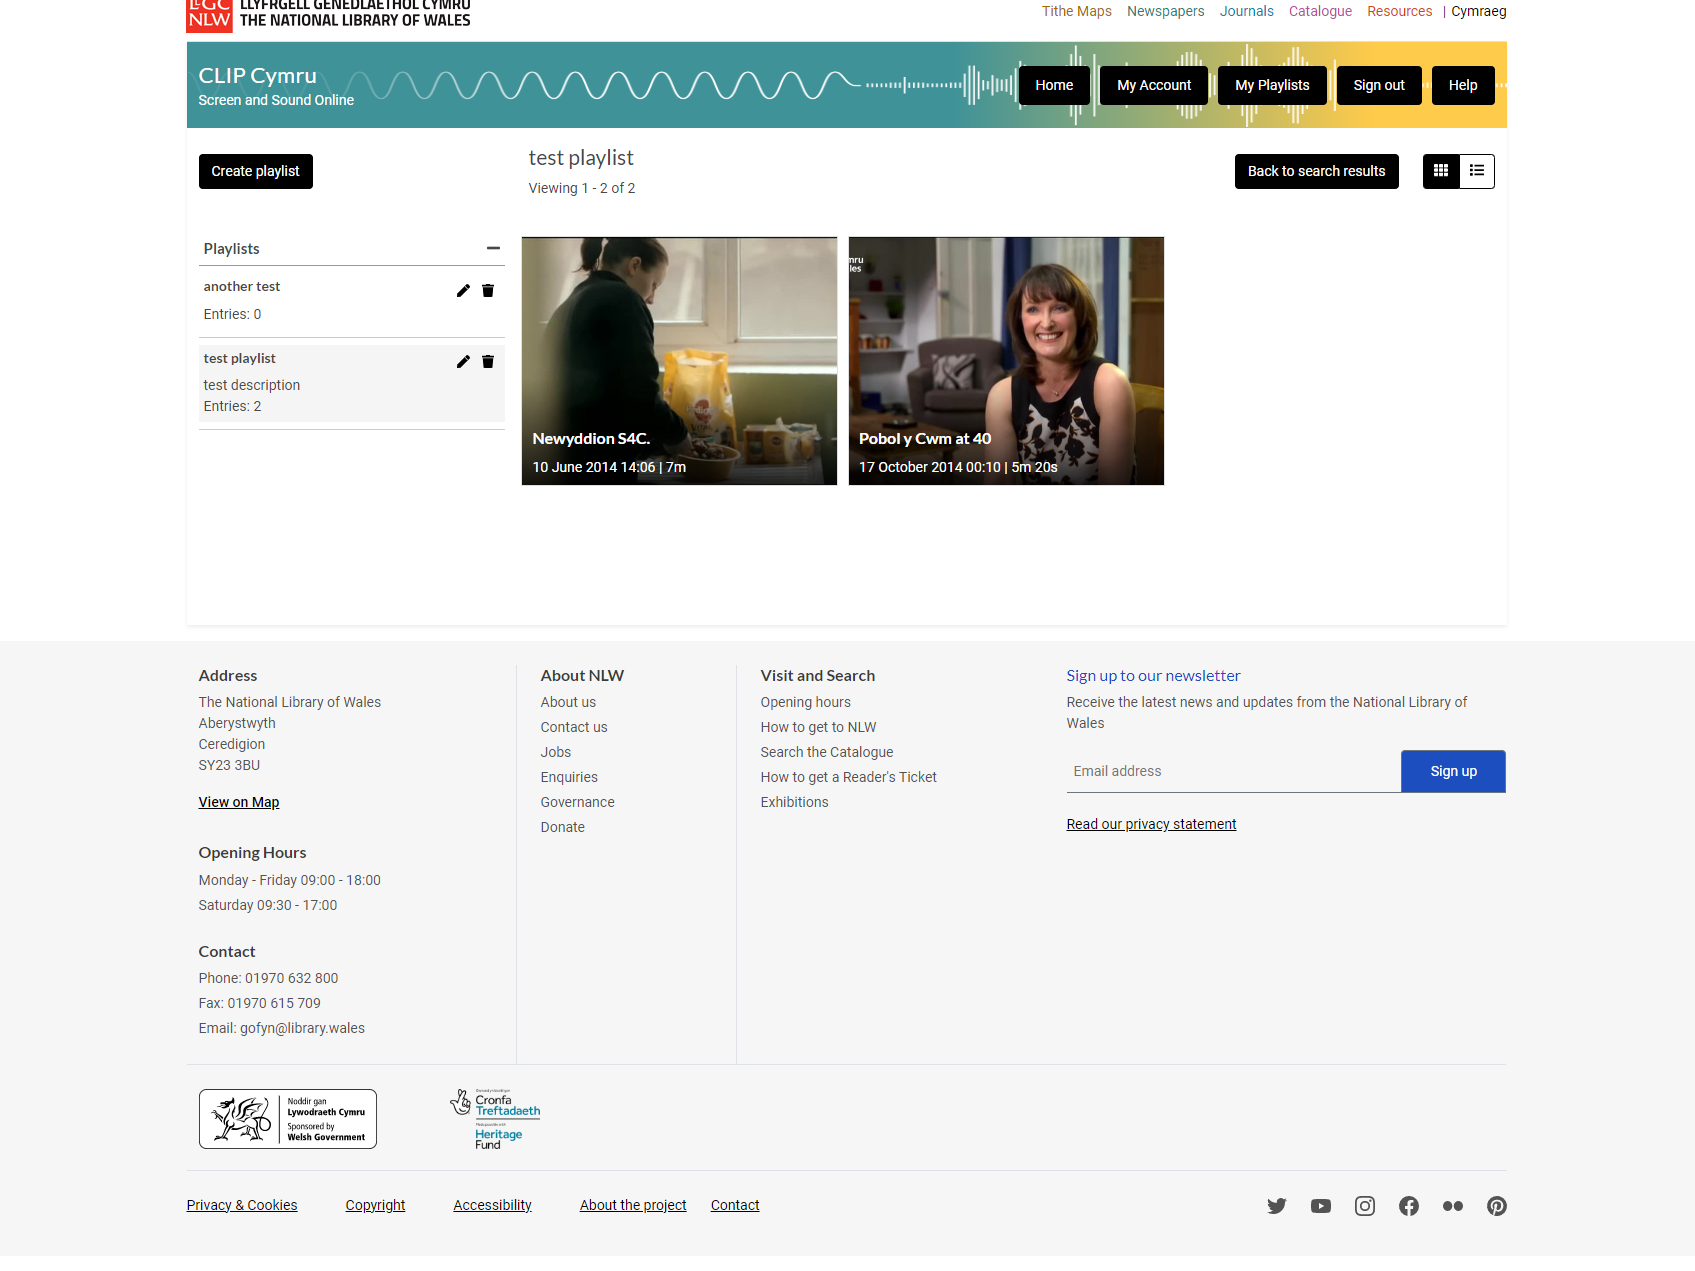This screenshot has width=1695, height=1271.
Task: Collapse the Playlists panel minus icon
Action: point(493,248)
